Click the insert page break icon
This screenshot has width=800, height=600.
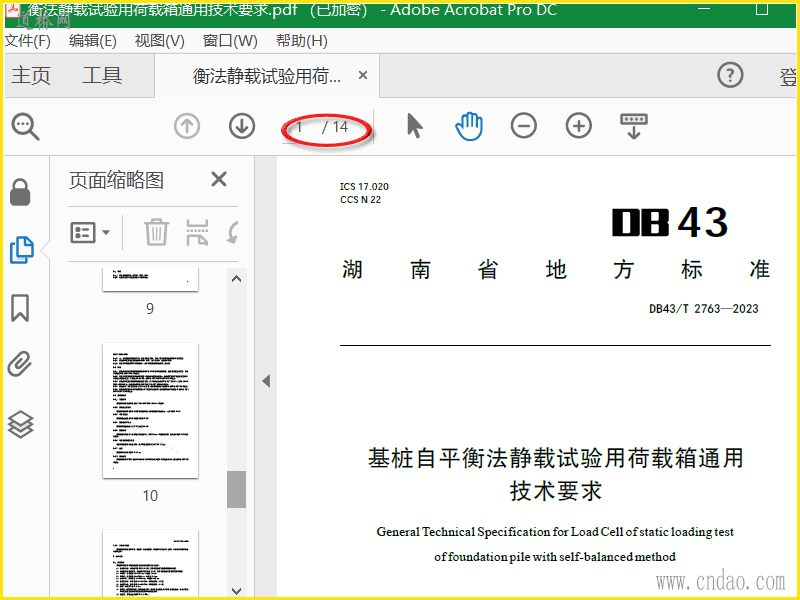click(197, 233)
